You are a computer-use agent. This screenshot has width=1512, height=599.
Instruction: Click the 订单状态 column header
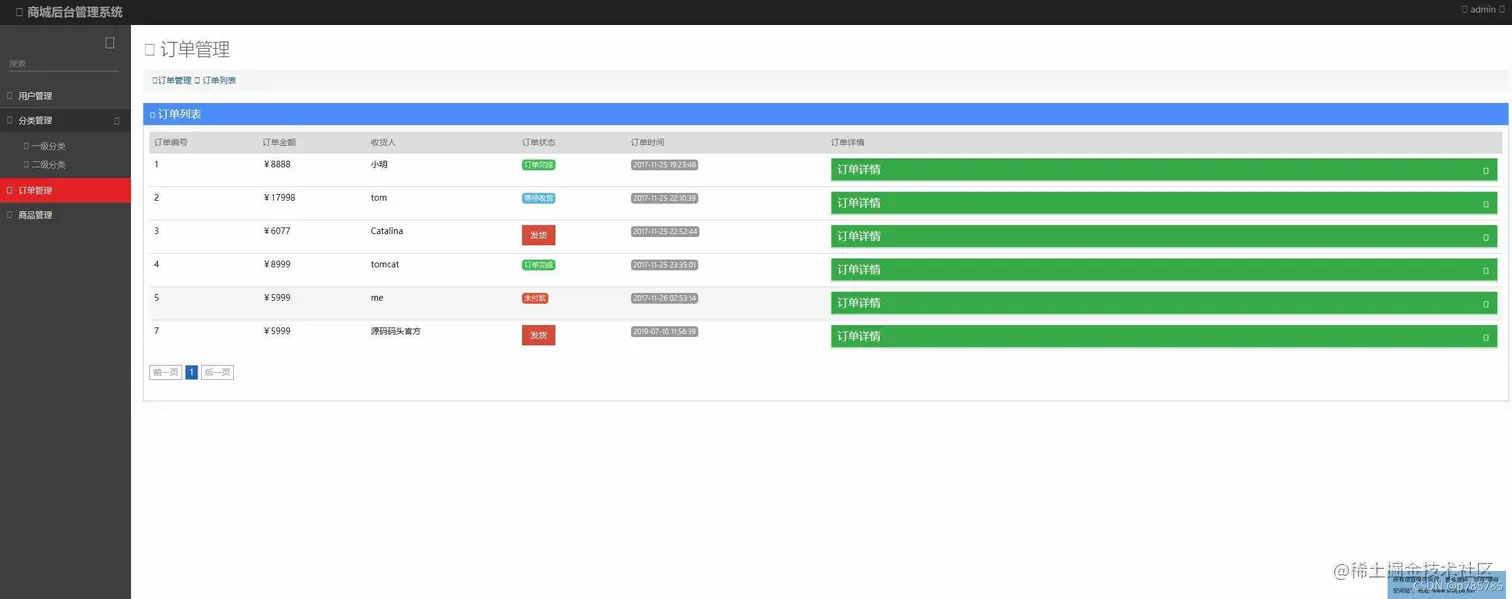538,142
